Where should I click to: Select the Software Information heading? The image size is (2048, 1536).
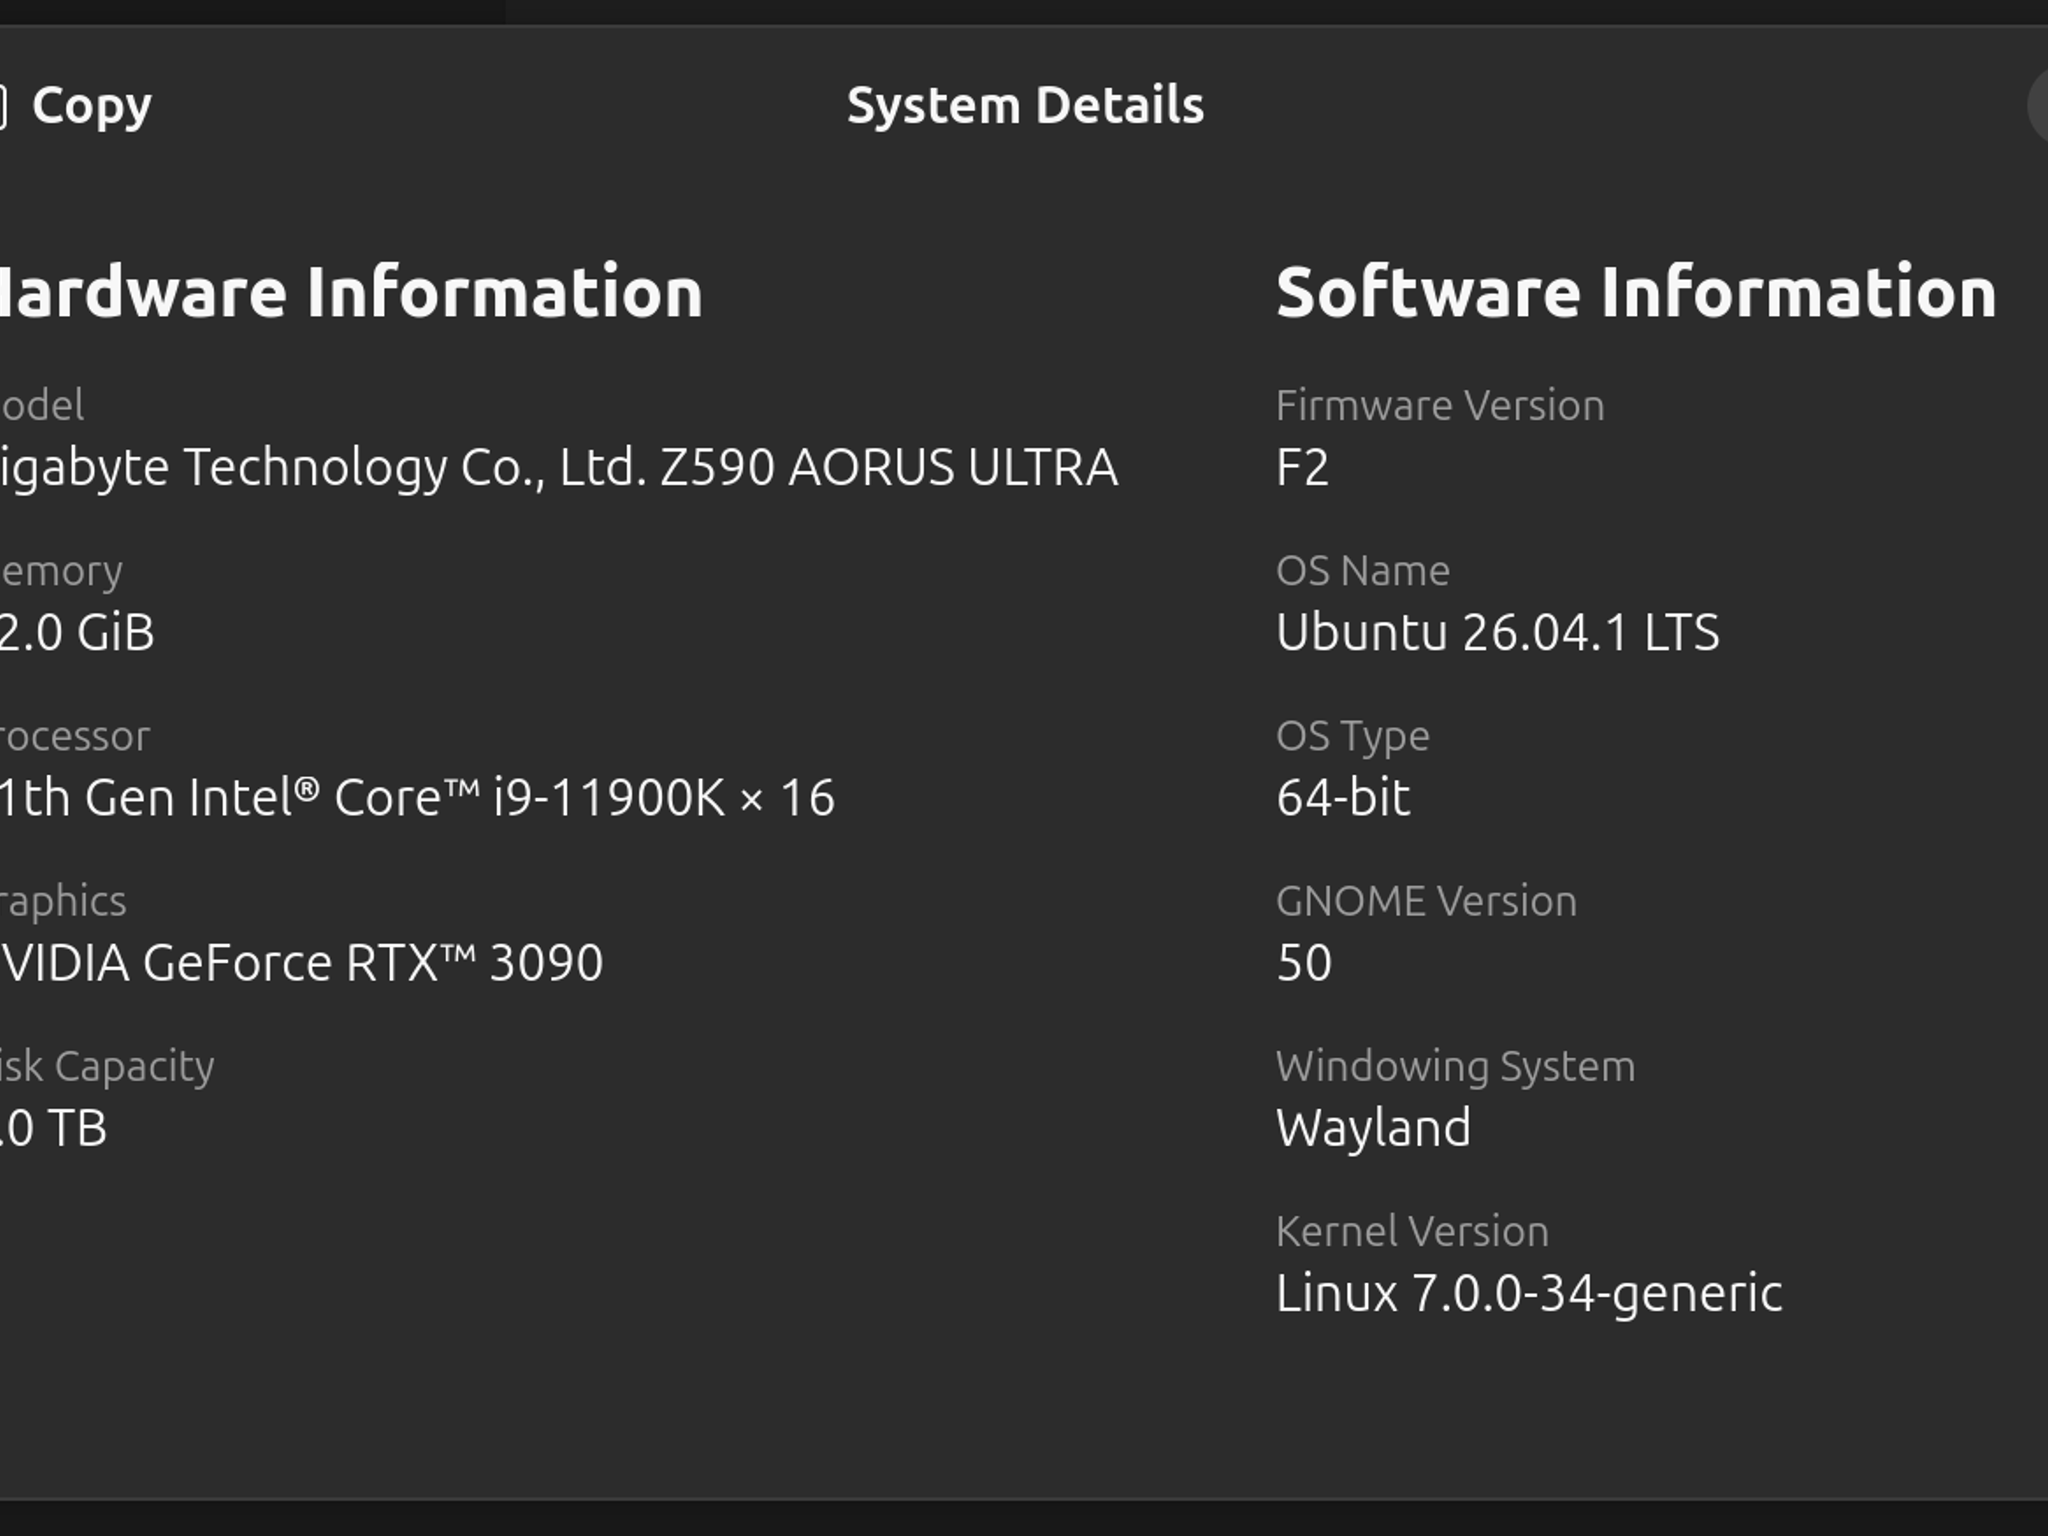[x=1636, y=292]
